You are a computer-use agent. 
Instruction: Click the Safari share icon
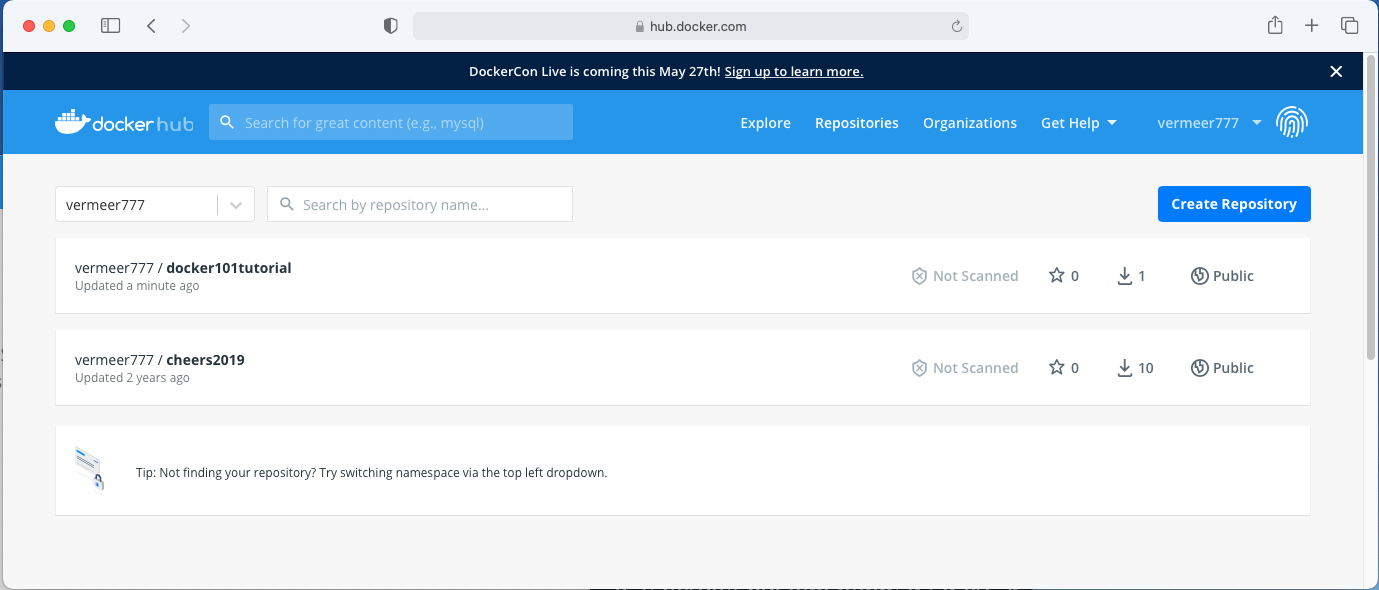click(x=1275, y=26)
